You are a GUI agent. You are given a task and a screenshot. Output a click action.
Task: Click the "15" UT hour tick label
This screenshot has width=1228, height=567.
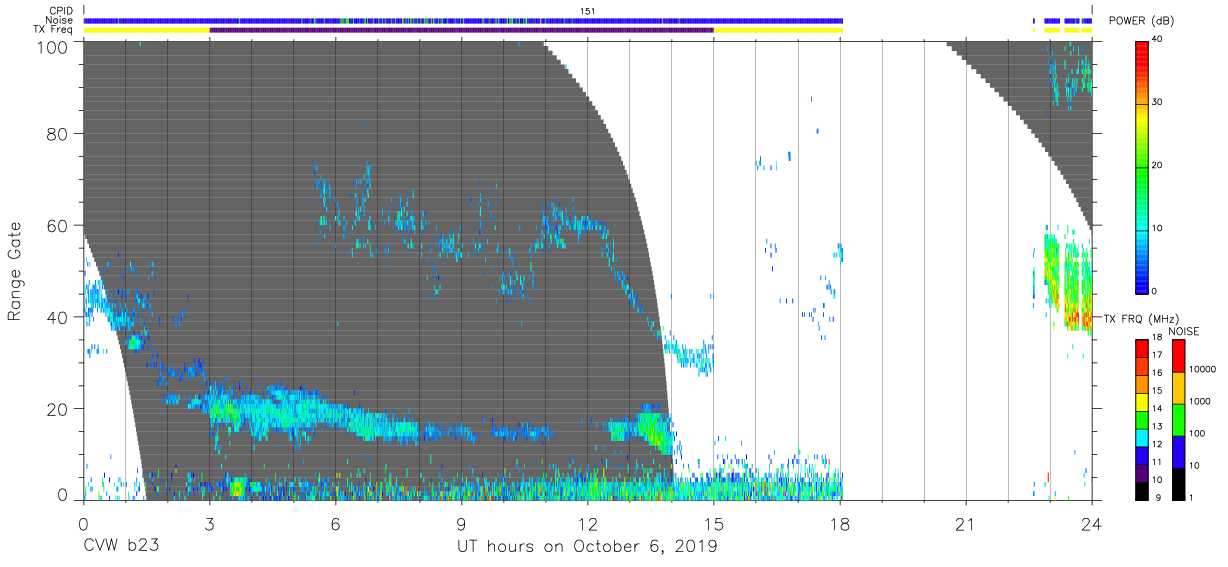714,525
